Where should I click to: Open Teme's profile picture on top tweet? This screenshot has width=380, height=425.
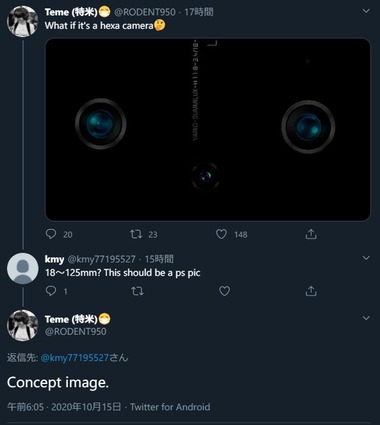[23, 21]
